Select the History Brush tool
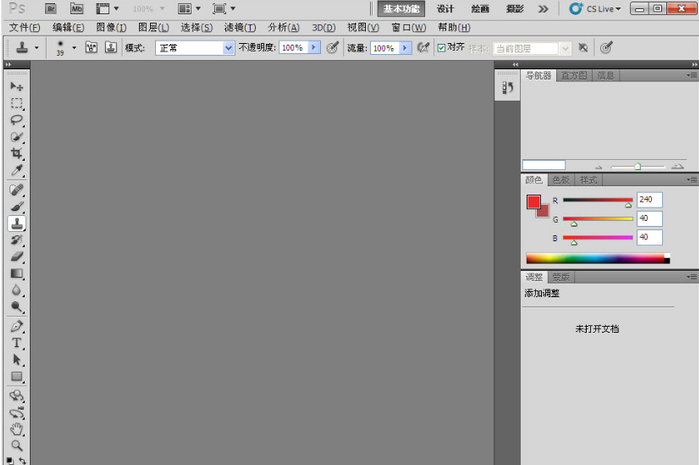Image resolution: width=699 pixels, height=465 pixels. click(16, 240)
